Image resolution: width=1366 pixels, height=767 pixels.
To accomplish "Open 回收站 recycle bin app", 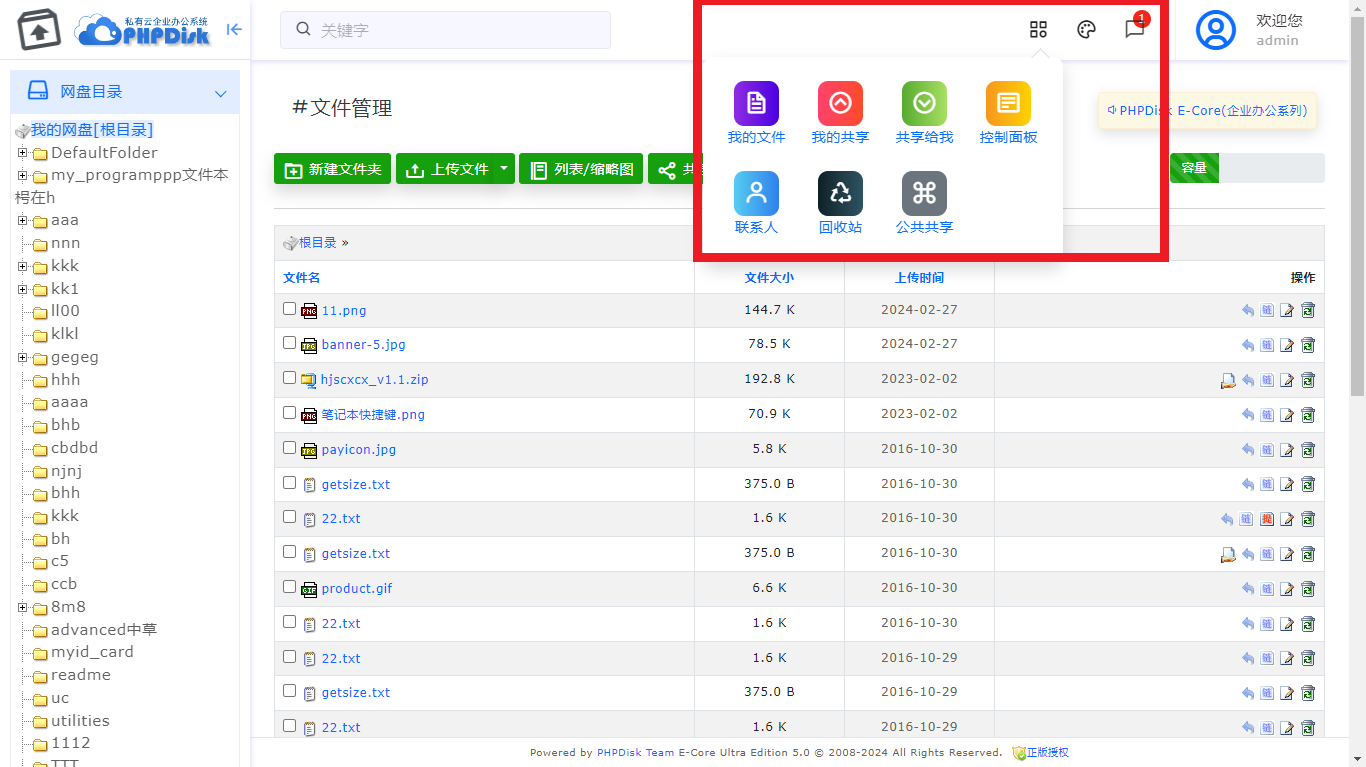I will pos(840,204).
